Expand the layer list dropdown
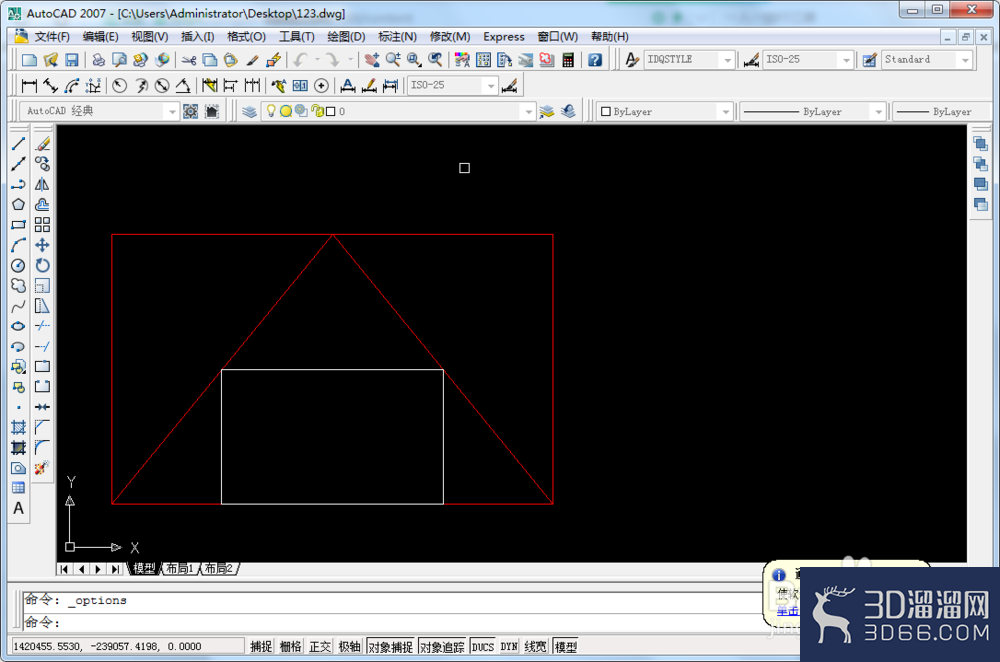 pyautogui.click(x=528, y=112)
